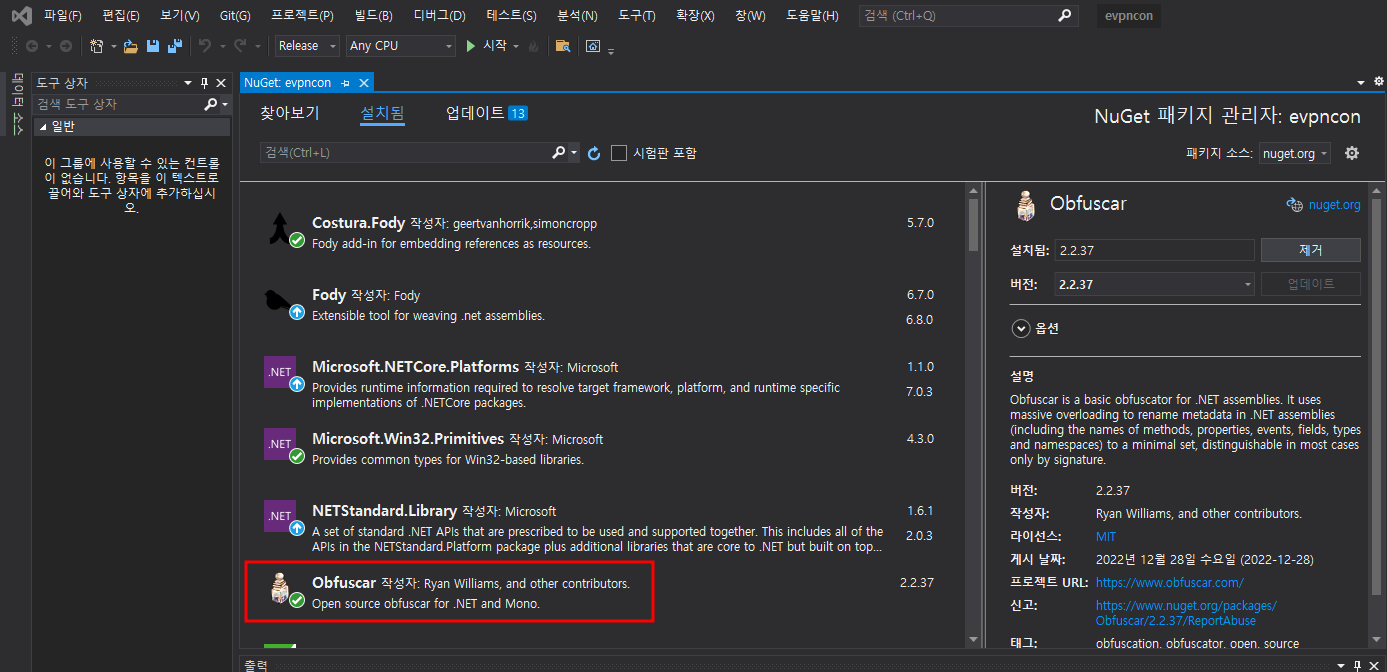Open the Release configuration dropdown
This screenshot has width=1387, height=672.
(x=309, y=46)
